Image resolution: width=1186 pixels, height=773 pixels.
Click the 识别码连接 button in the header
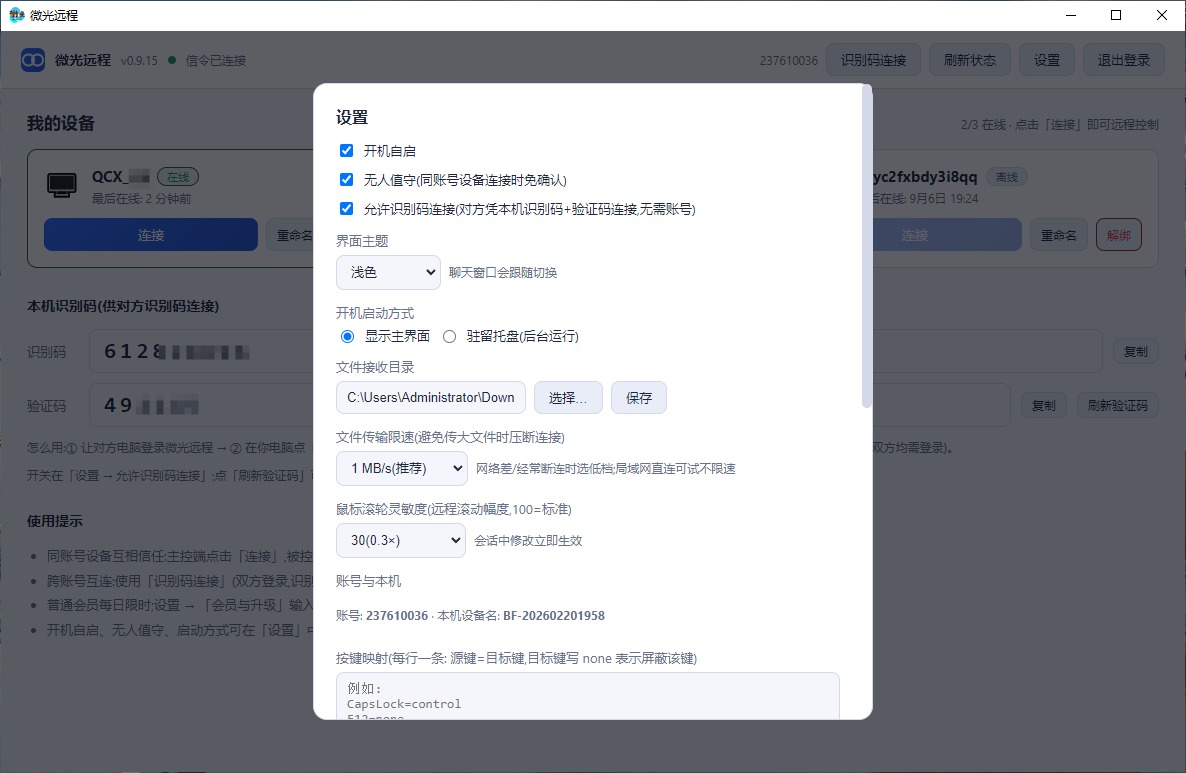(874, 60)
